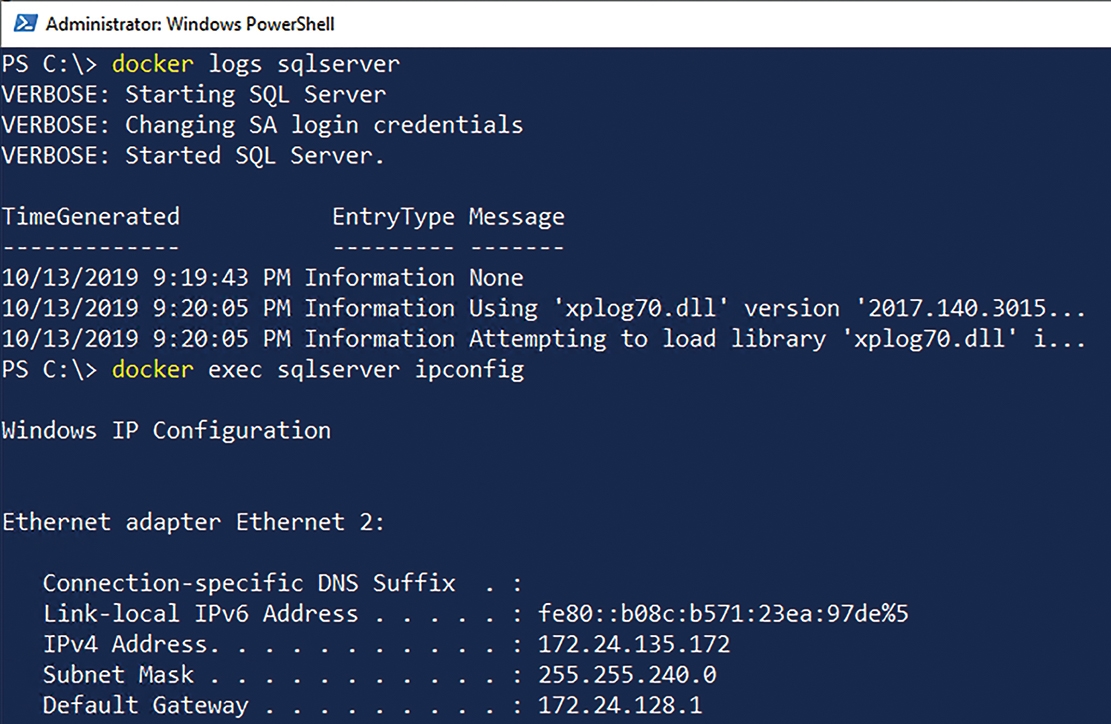The image size is (1111, 724).
Task: Click the default gateway 172.24.128.1
Action: tap(620, 706)
